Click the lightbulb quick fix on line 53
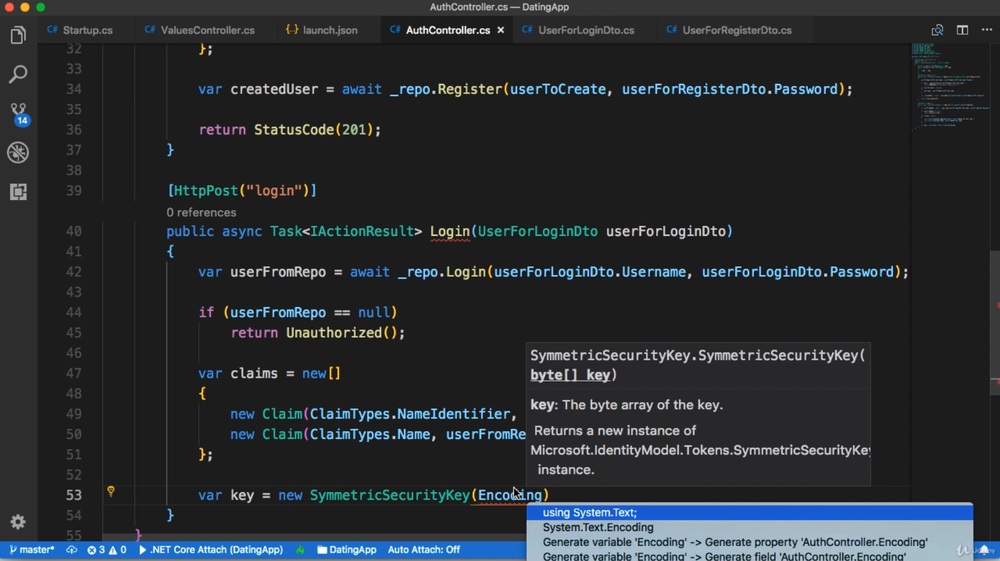Screen dimensions: 1000x561 (x=111, y=492)
